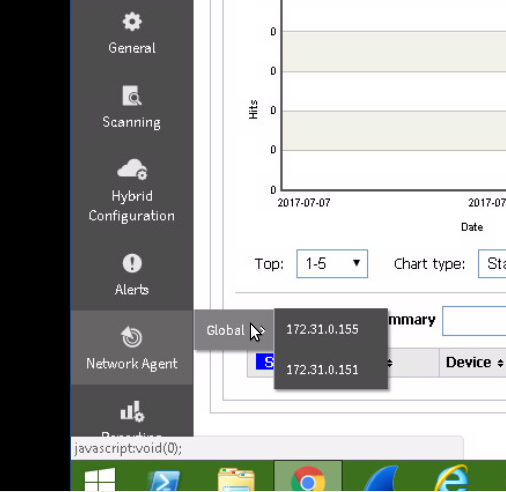This screenshot has width=506, height=492.
Task: Click the summary search input field
Action: [474, 320]
